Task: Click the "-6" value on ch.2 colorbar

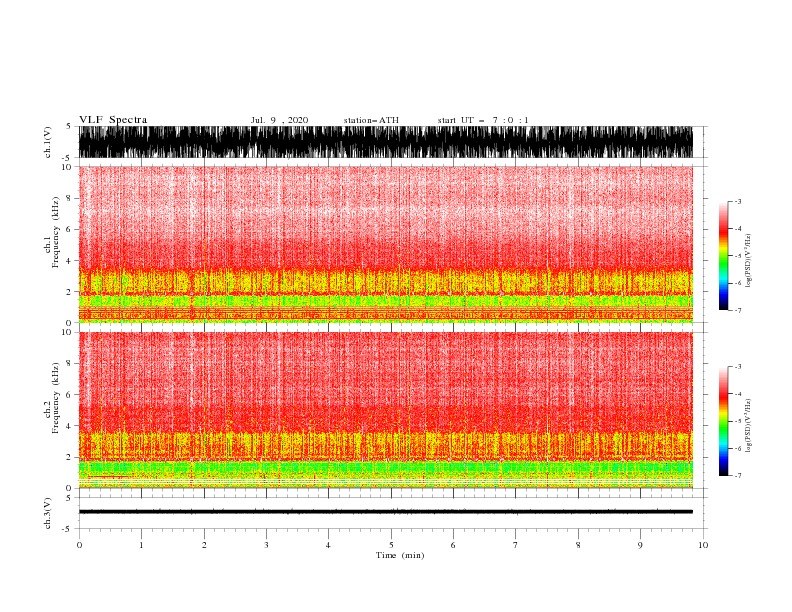Action: point(737,448)
